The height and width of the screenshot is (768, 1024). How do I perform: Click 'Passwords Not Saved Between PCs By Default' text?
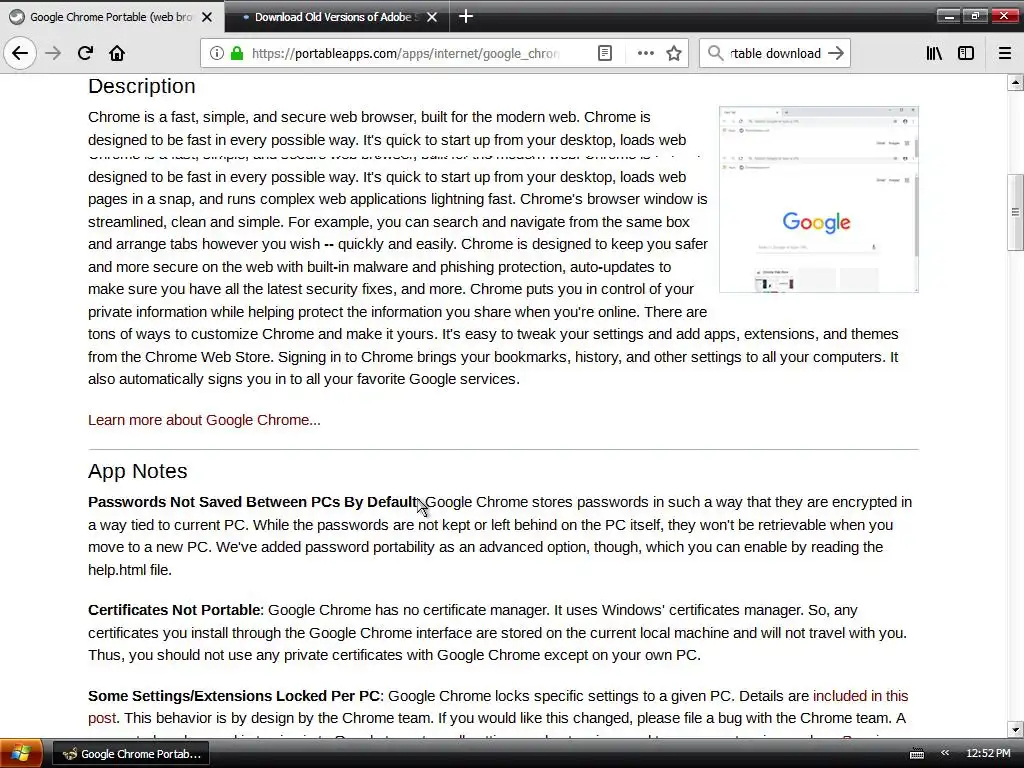click(x=252, y=502)
